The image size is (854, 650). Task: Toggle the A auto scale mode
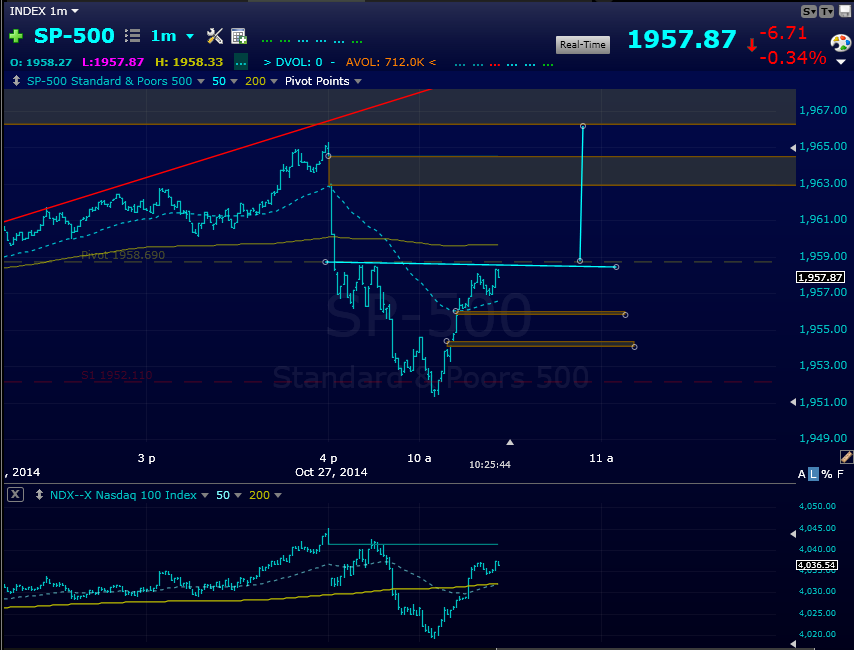click(x=801, y=474)
